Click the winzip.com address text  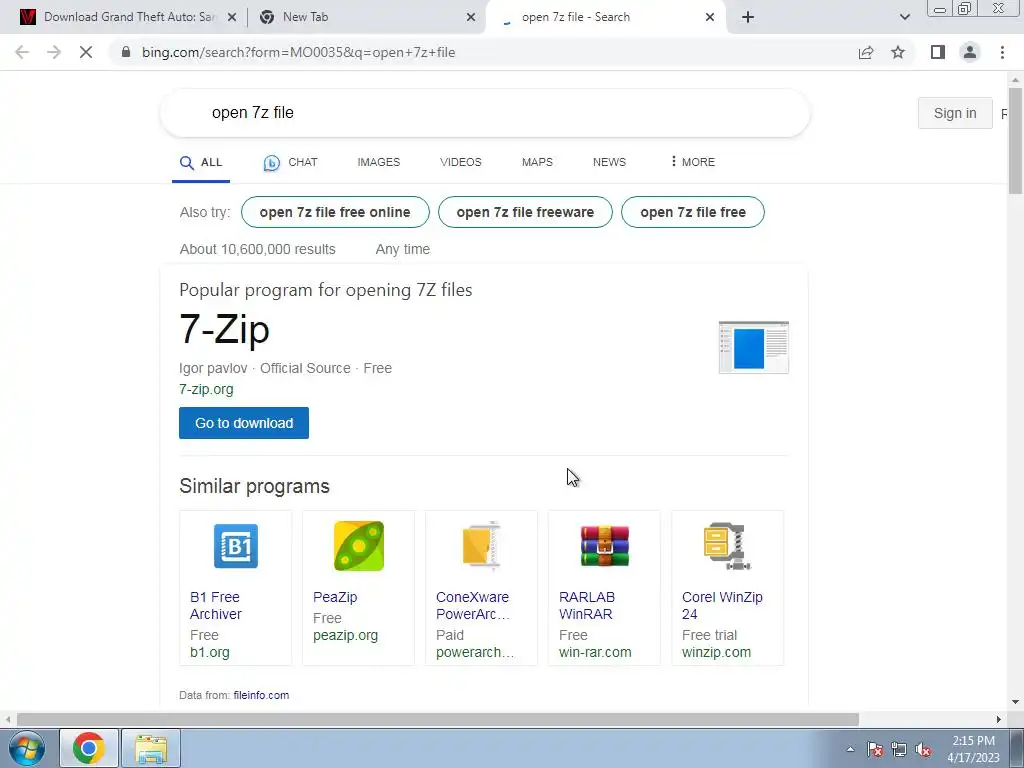tap(716, 652)
